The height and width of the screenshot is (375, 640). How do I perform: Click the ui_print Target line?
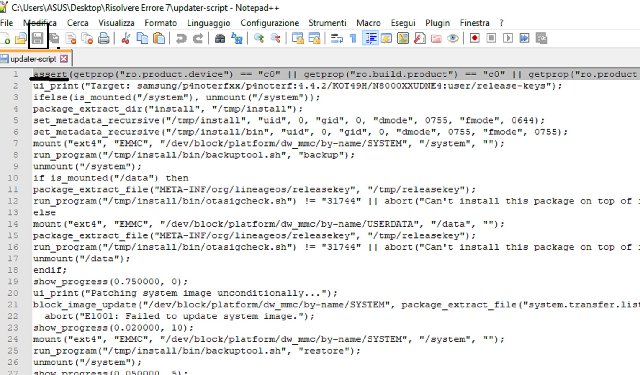tap(297, 86)
